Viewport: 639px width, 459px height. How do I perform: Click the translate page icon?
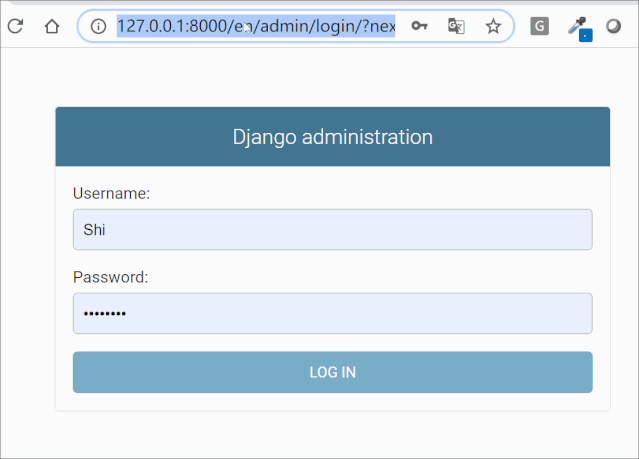point(456,27)
